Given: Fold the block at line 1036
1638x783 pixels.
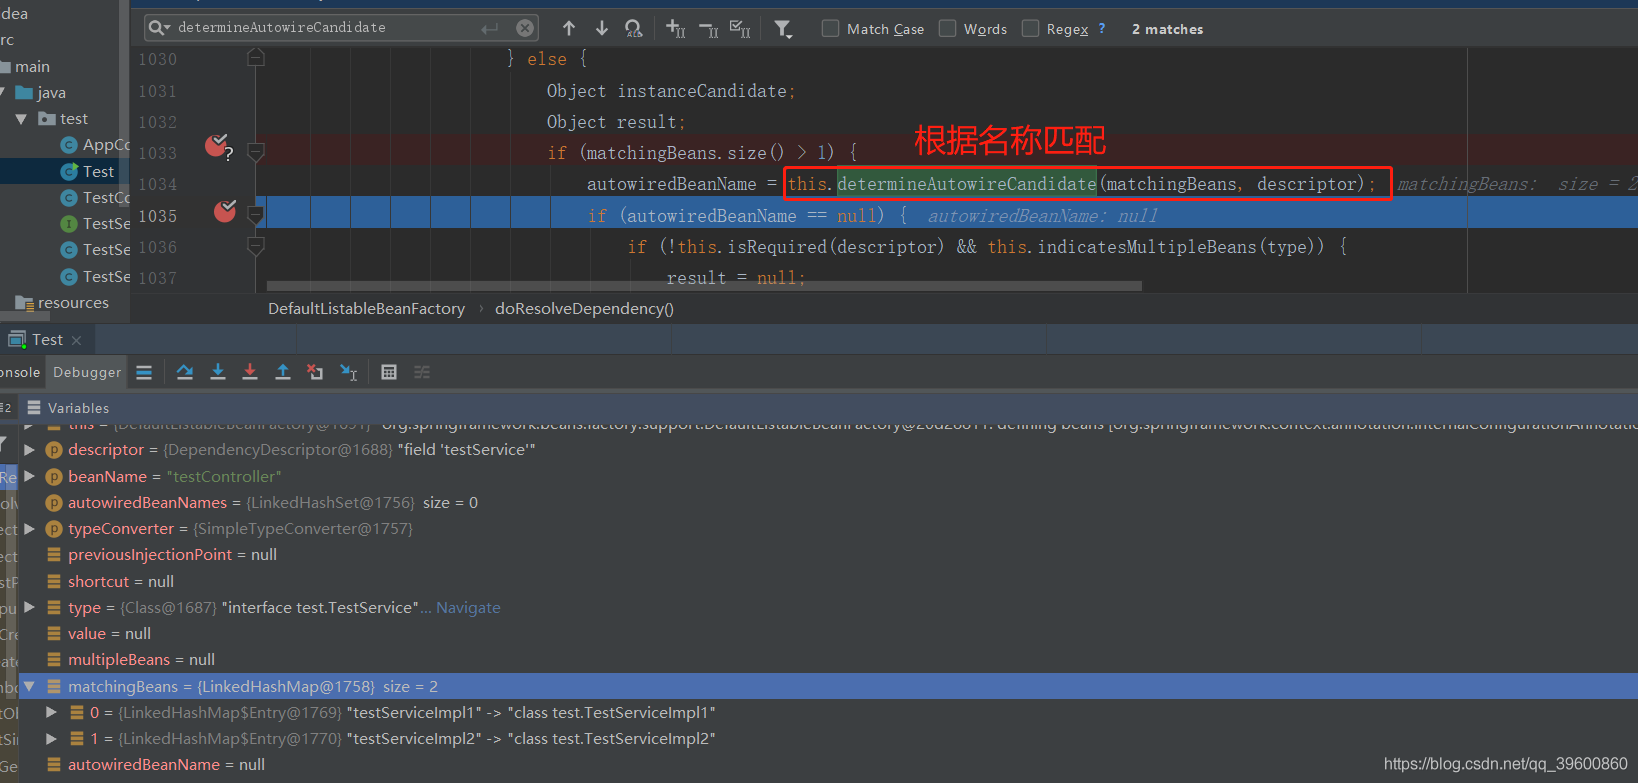Looking at the screenshot, I should [x=256, y=246].
